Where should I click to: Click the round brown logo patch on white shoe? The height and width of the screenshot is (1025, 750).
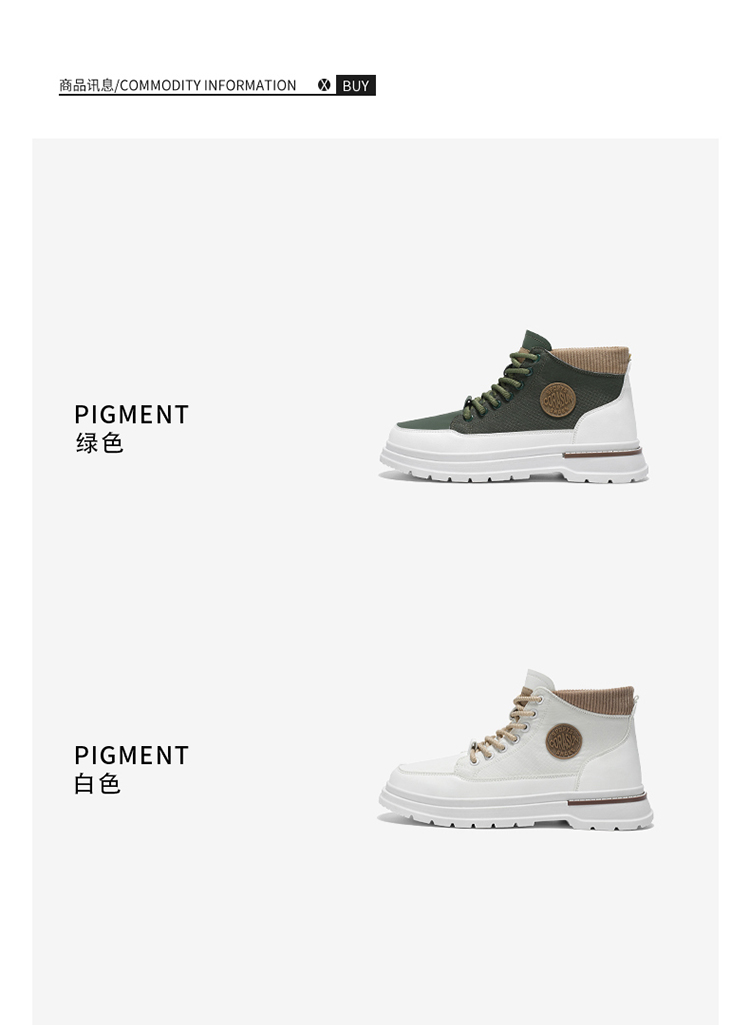point(564,741)
